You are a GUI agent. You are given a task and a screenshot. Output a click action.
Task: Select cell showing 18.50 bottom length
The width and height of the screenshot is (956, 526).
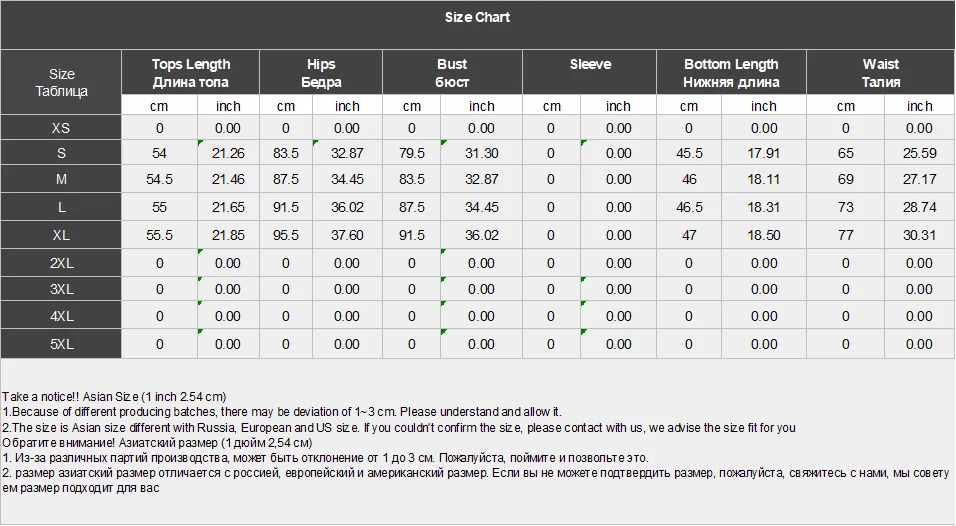click(764, 235)
